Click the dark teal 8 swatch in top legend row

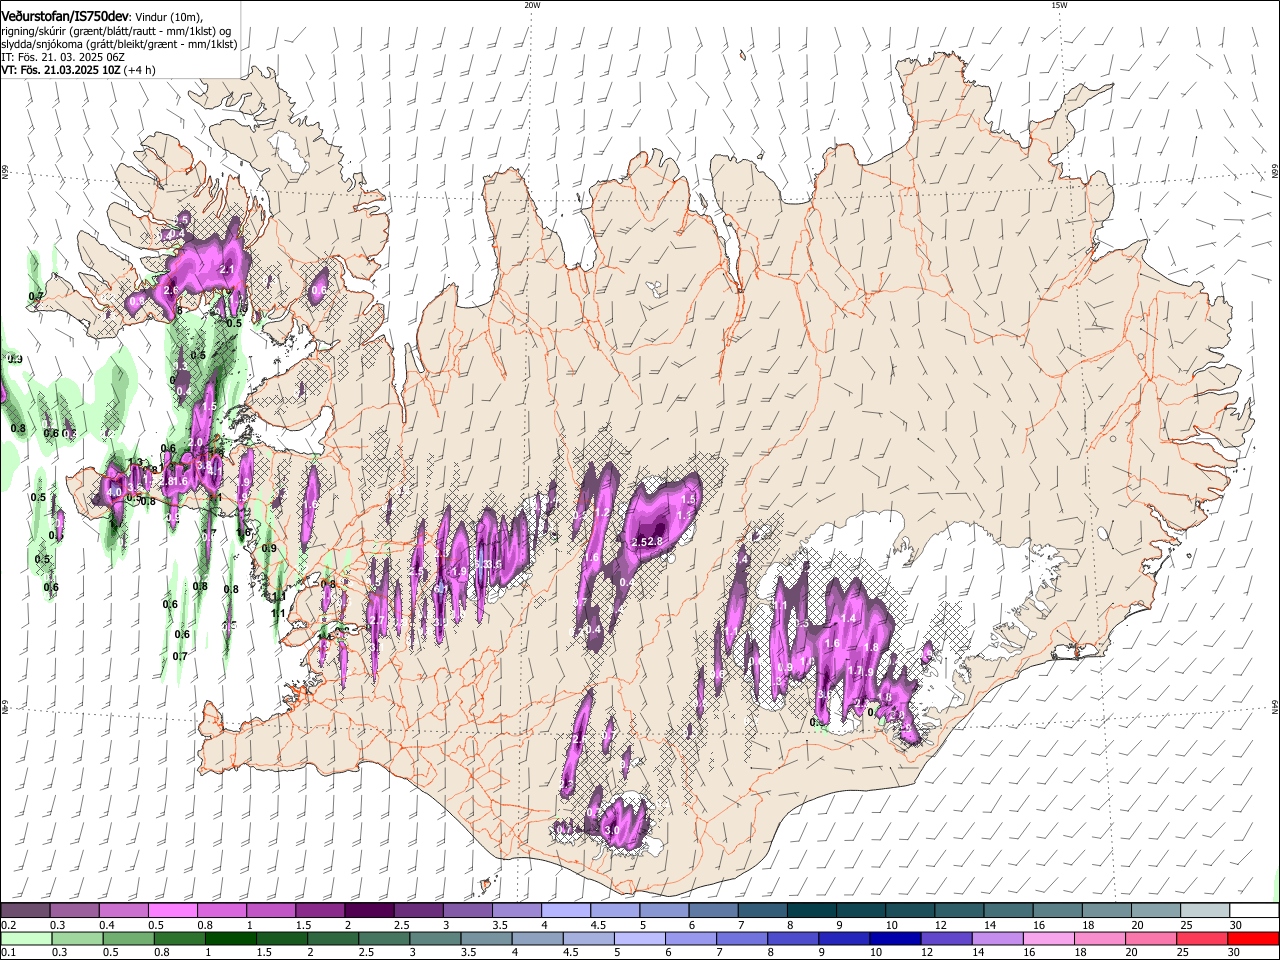(x=811, y=910)
